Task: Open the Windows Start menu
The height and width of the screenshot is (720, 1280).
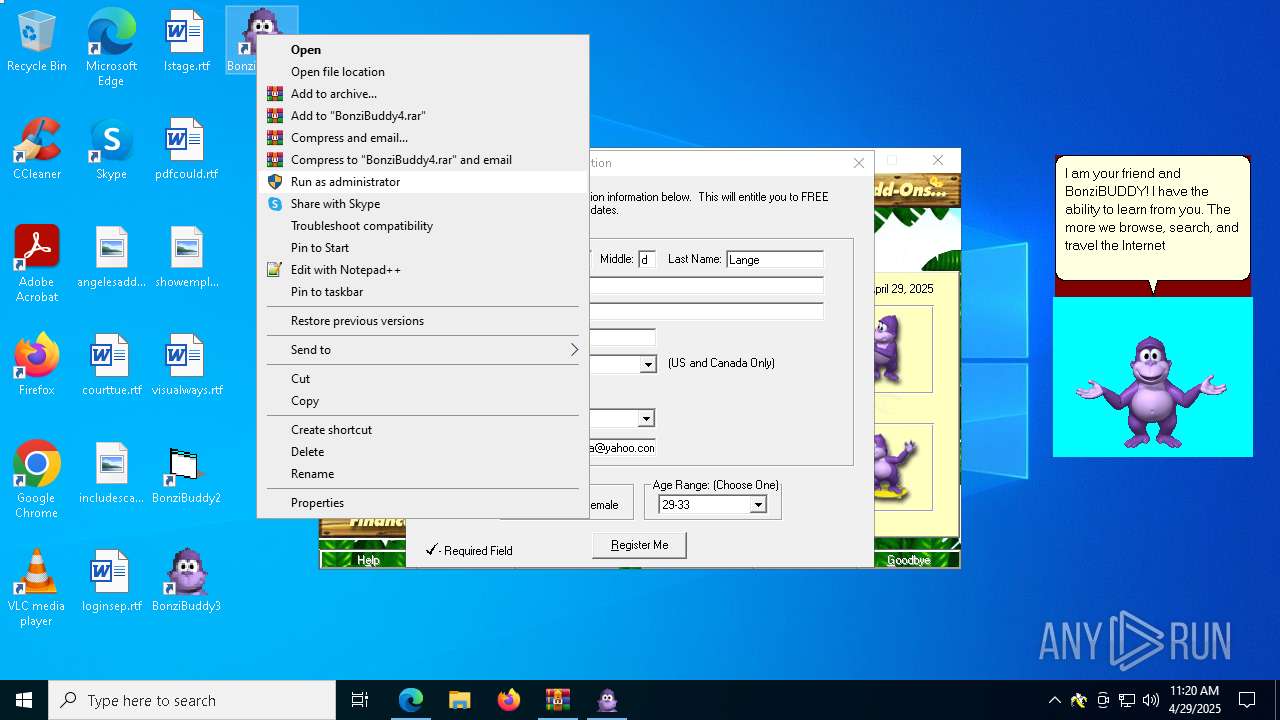Action: coord(24,700)
